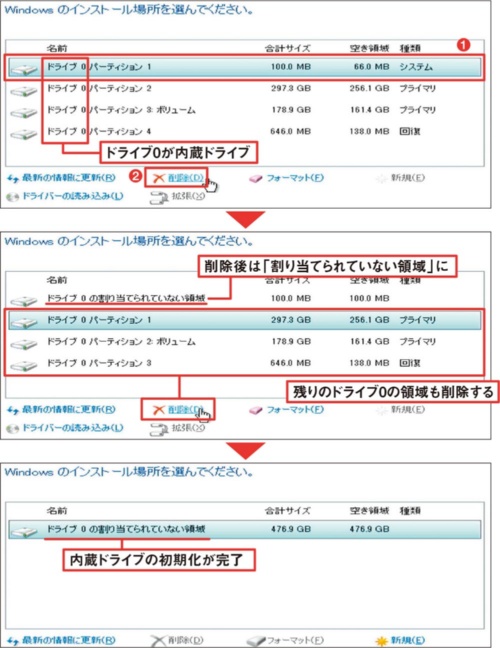
Task: Click 合計サイズ column header in bottom screenshot
Action: 288,511
